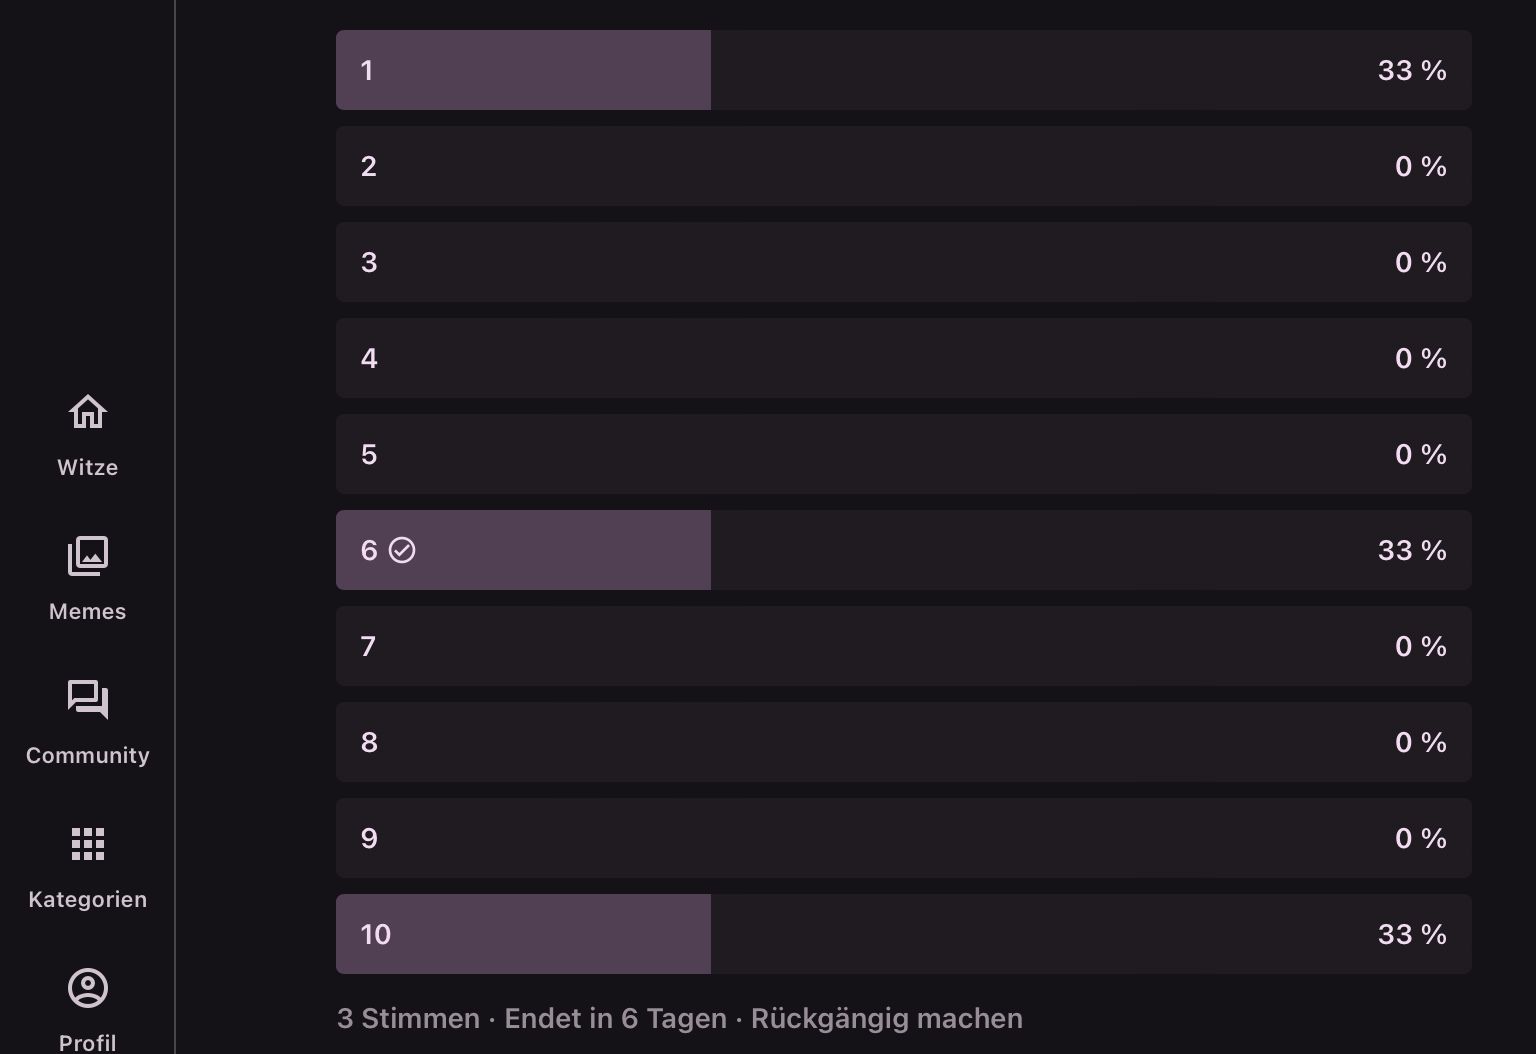Go to the Community chat icon
The image size is (1536, 1054).
pyautogui.click(x=88, y=699)
